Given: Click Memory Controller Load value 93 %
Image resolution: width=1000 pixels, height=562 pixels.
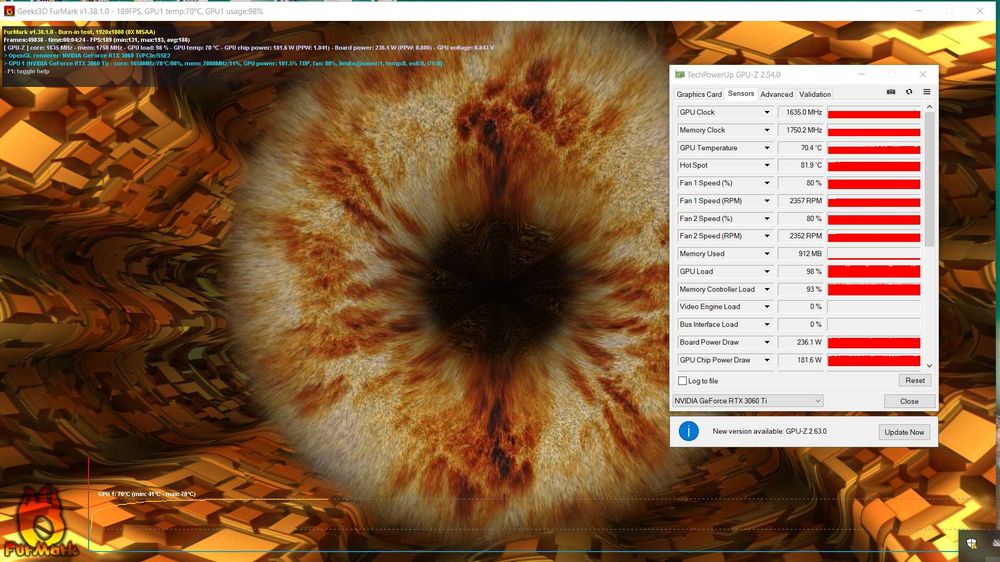Looking at the screenshot, I should coord(800,290).
